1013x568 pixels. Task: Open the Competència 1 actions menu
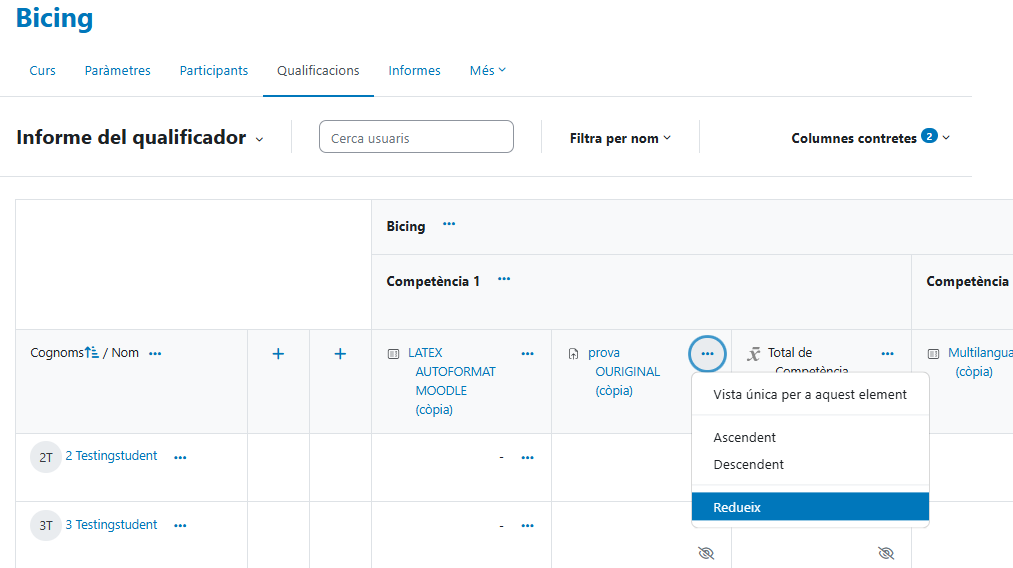click(504, 280)
